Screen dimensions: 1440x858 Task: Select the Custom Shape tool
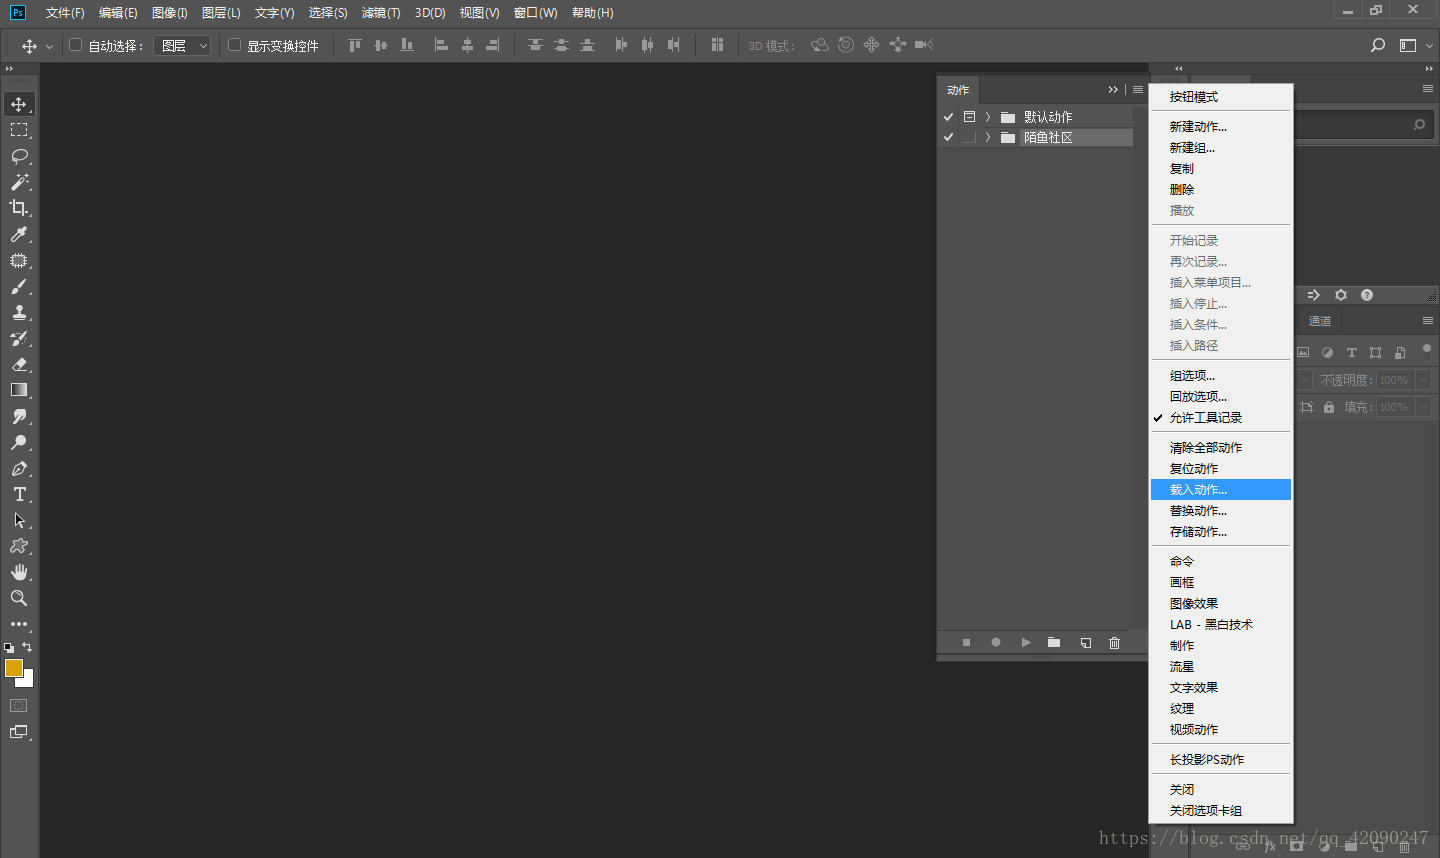point(19,546)
